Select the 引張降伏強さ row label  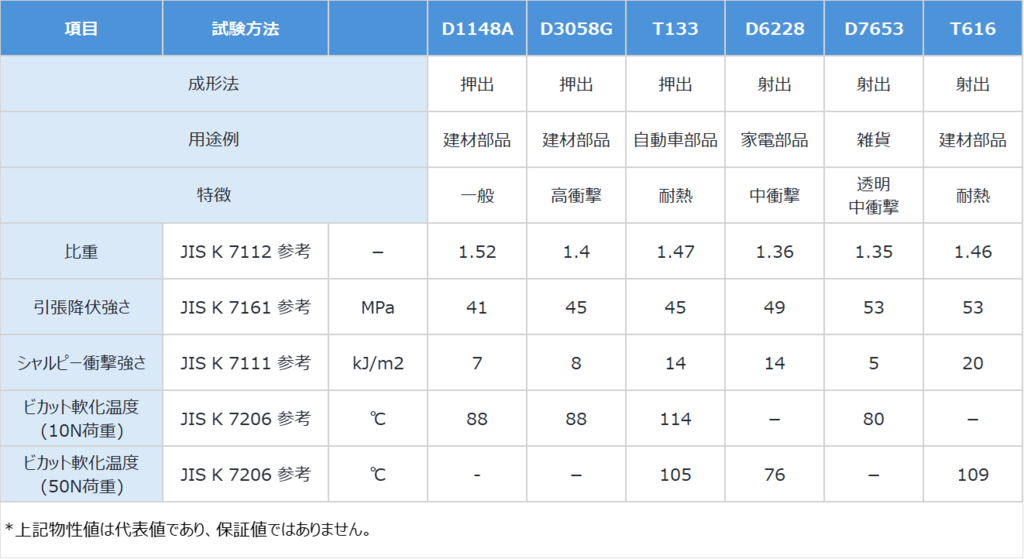(81, 307)
